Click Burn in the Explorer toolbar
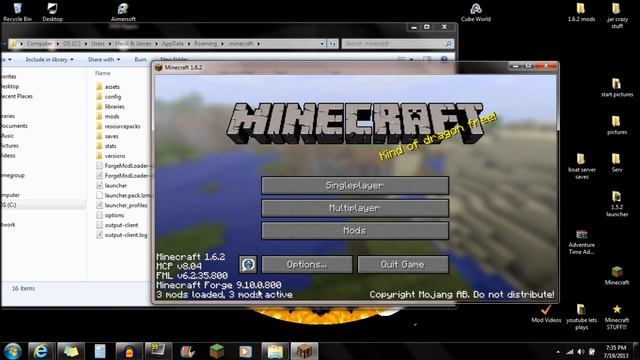Image resolution: width=640 pixels, height=360 pixels. tap(140, 60)
